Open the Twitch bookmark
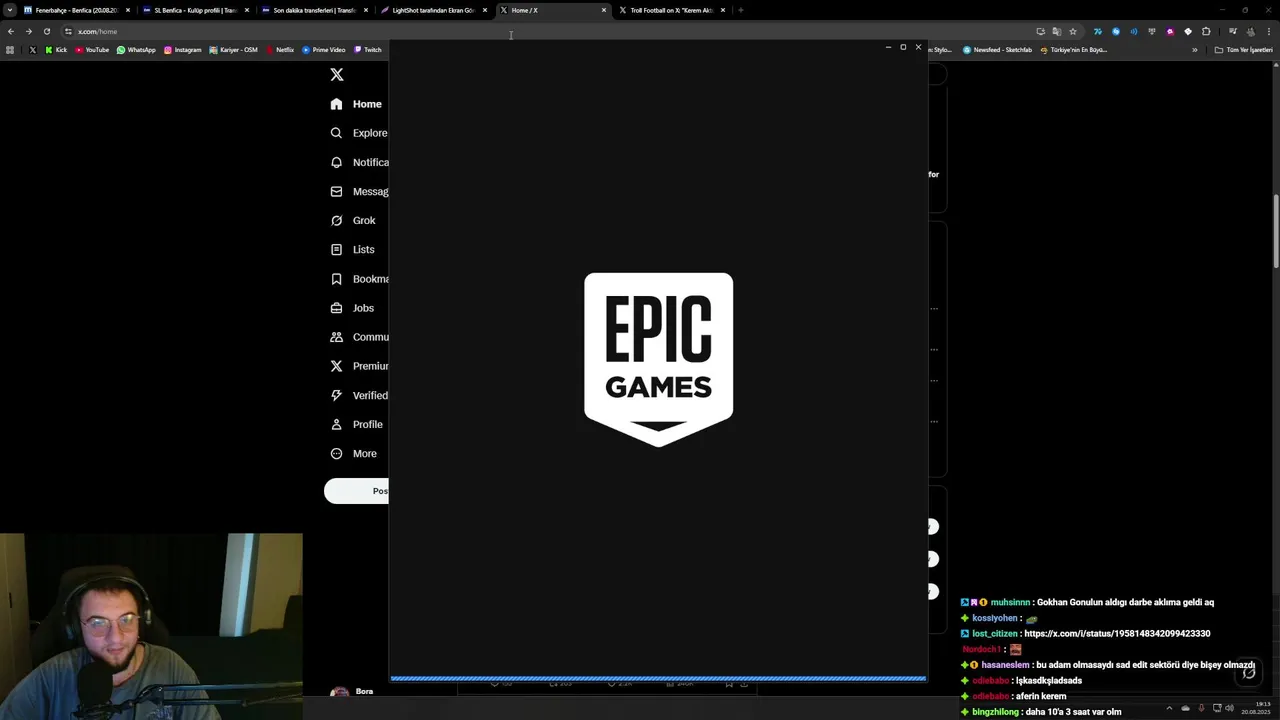This screenshot has height=720, width=1280. (368, 50)
